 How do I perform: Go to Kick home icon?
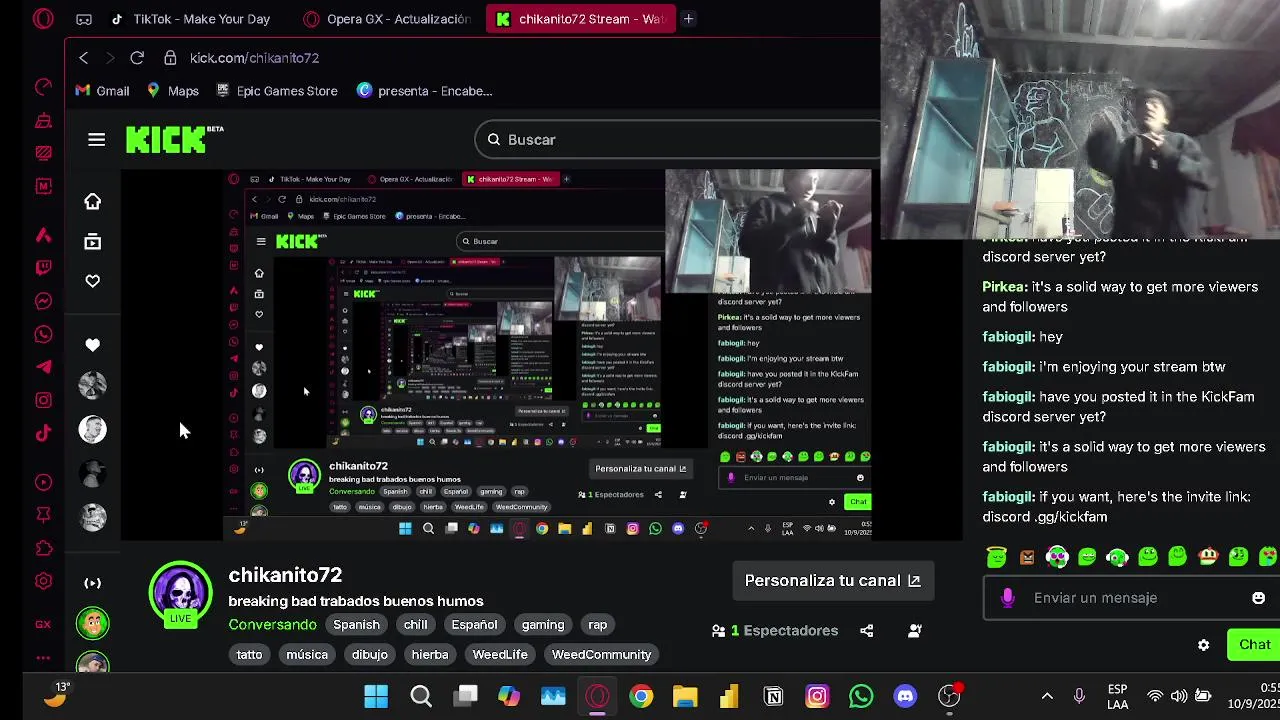[92, 201]
